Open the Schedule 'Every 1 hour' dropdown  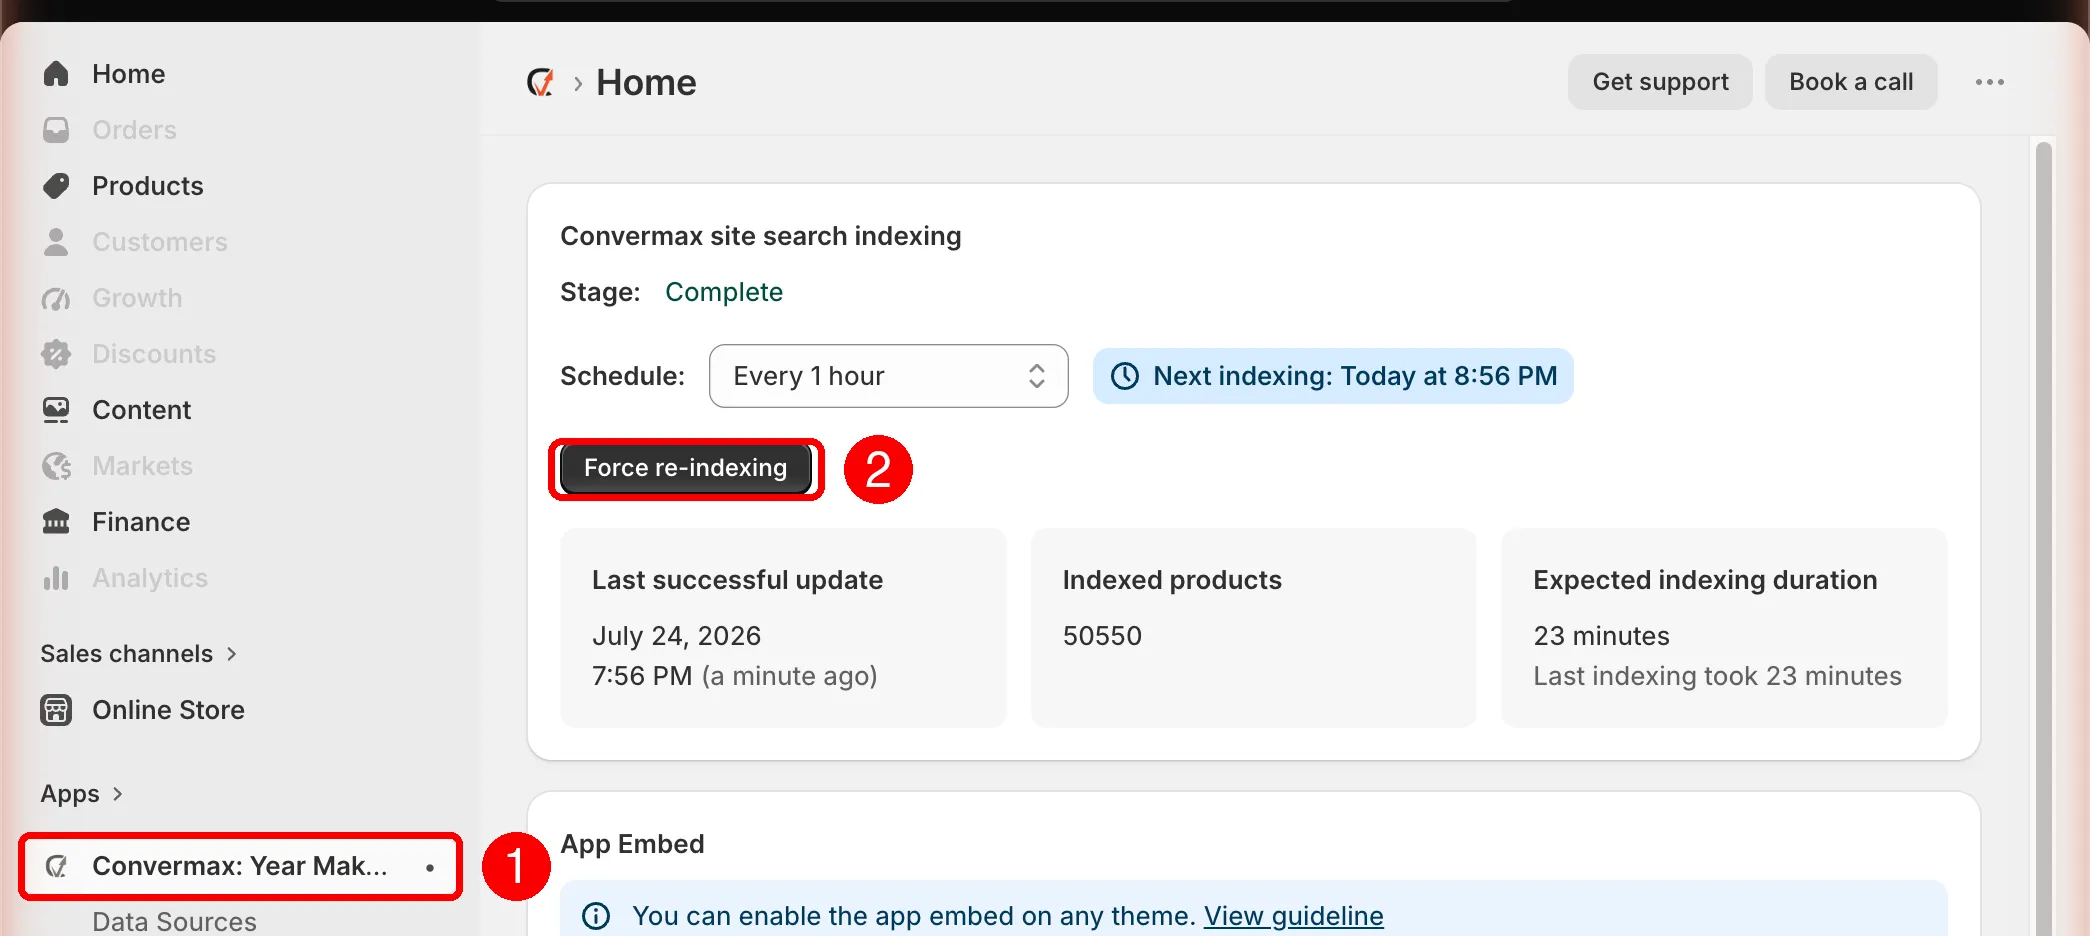click(888, 376)
